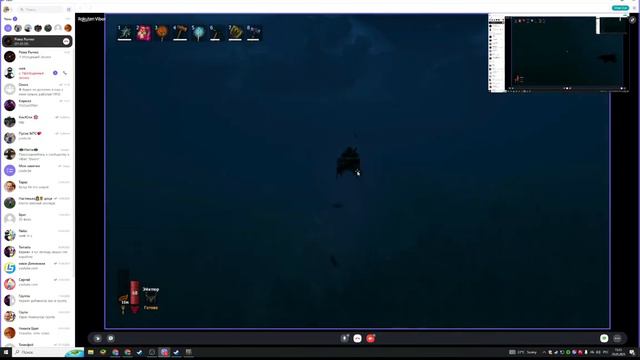Open File Explorer from the taskbar
Screen dimensions: 640x360
tap(91, 352)
